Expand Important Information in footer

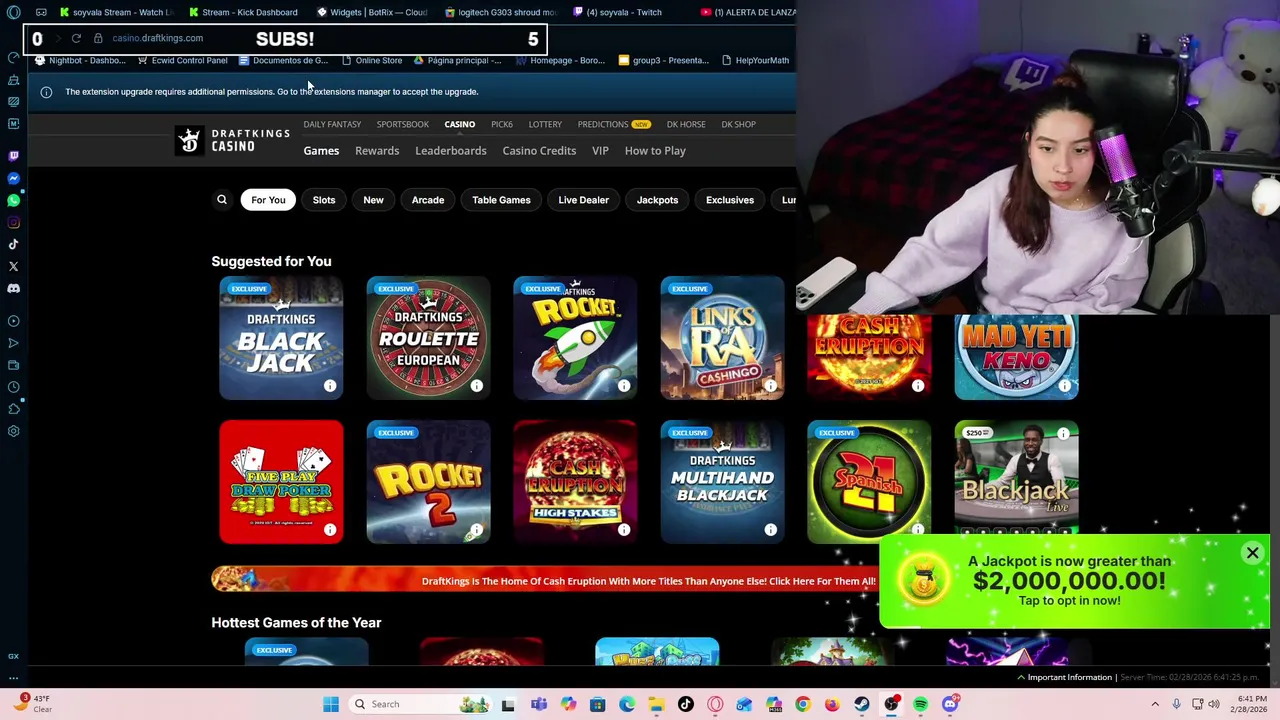[1065, 678]
